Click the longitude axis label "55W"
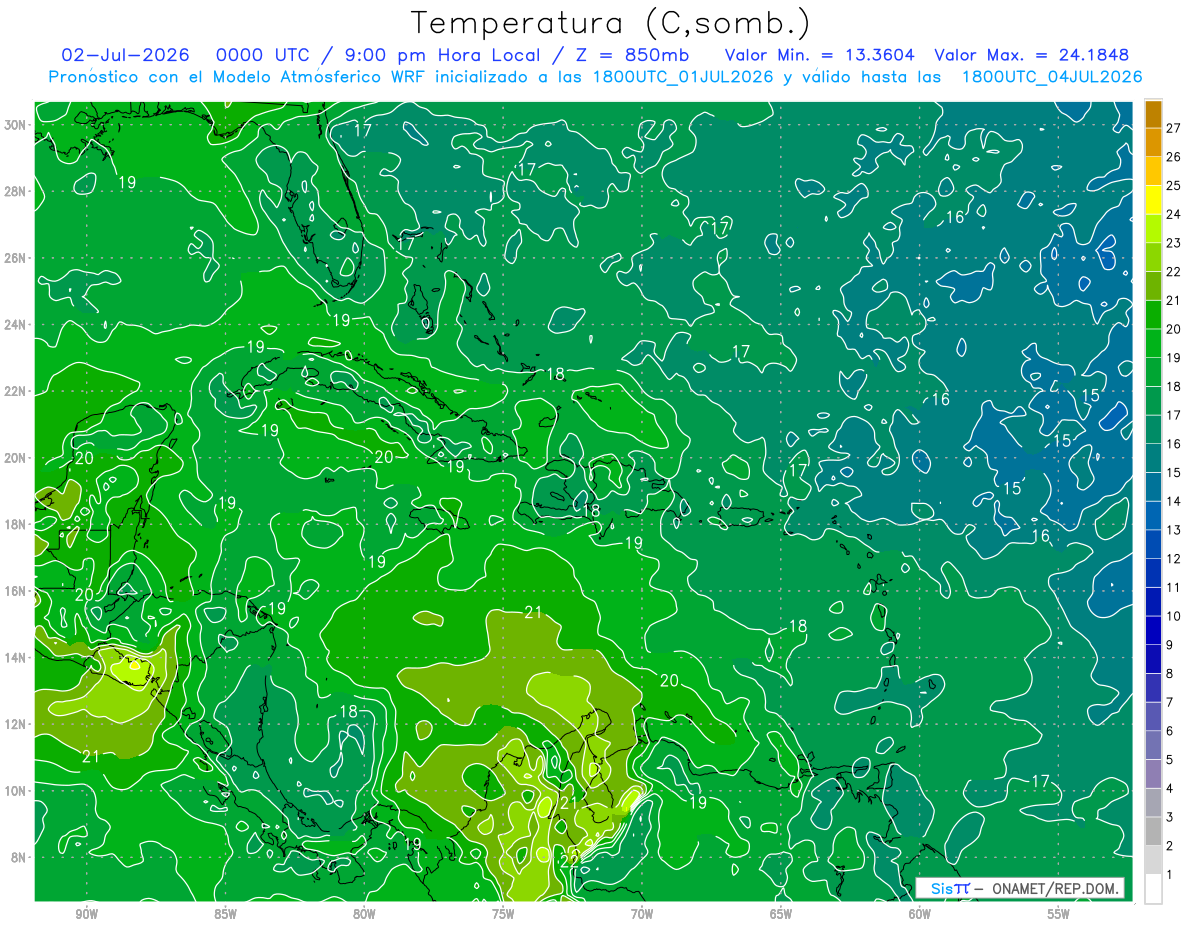 coord(1059,914)
